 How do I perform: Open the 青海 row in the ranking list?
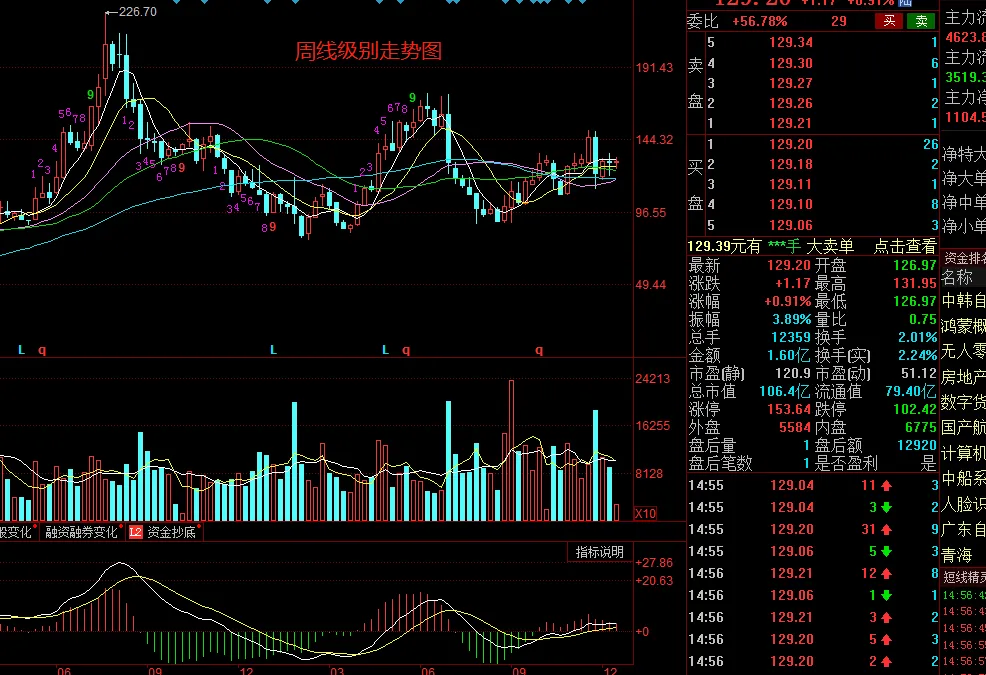[x=957, y=555]
